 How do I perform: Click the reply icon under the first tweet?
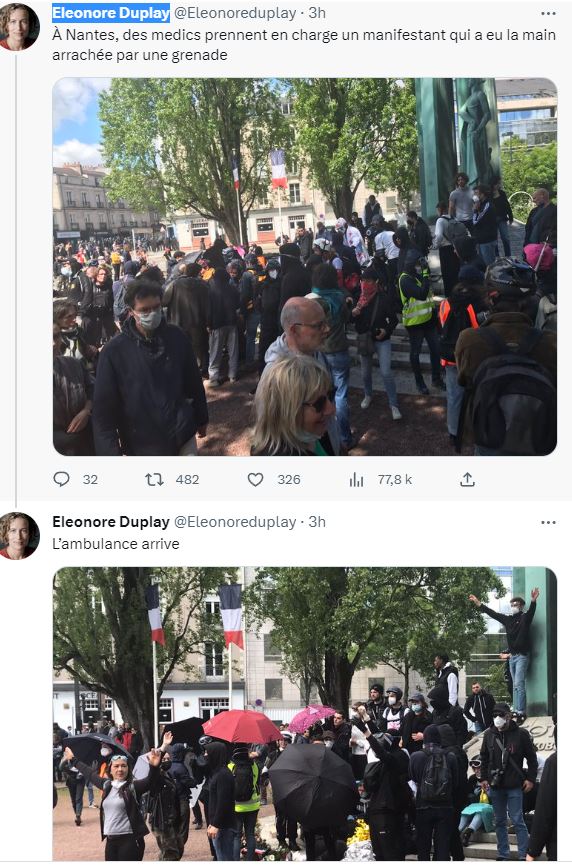pyautogui.click(x=61, y=479)
